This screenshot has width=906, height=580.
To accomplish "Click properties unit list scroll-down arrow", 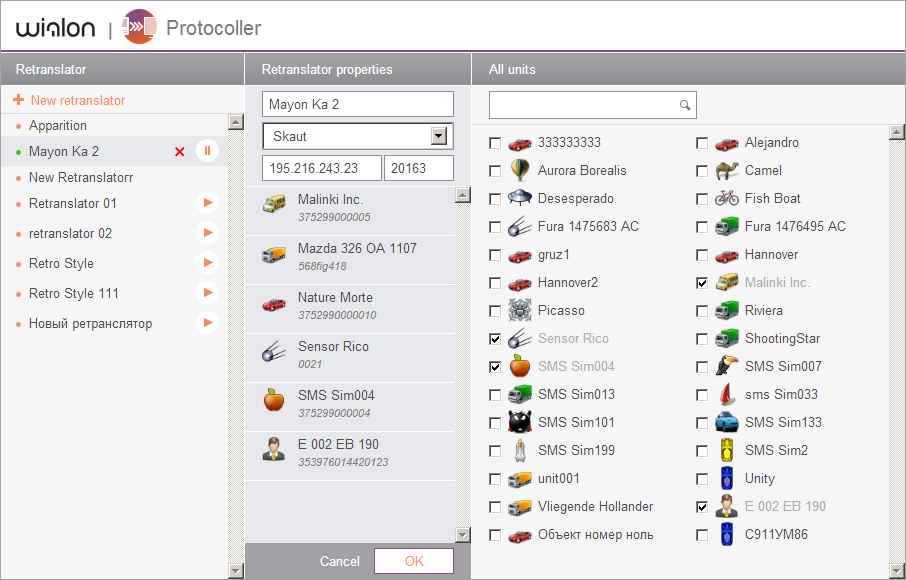I will [463, 535].
